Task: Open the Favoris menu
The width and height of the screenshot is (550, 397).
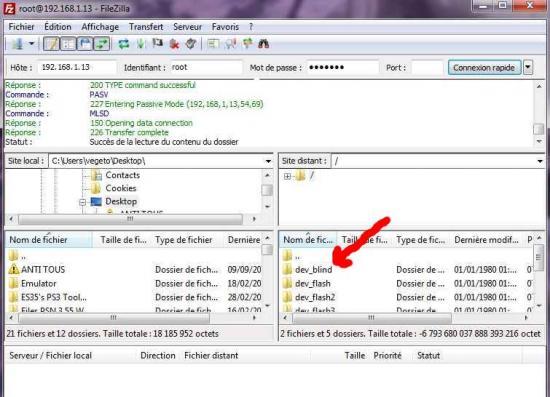Action: click(x=225, y=27)
